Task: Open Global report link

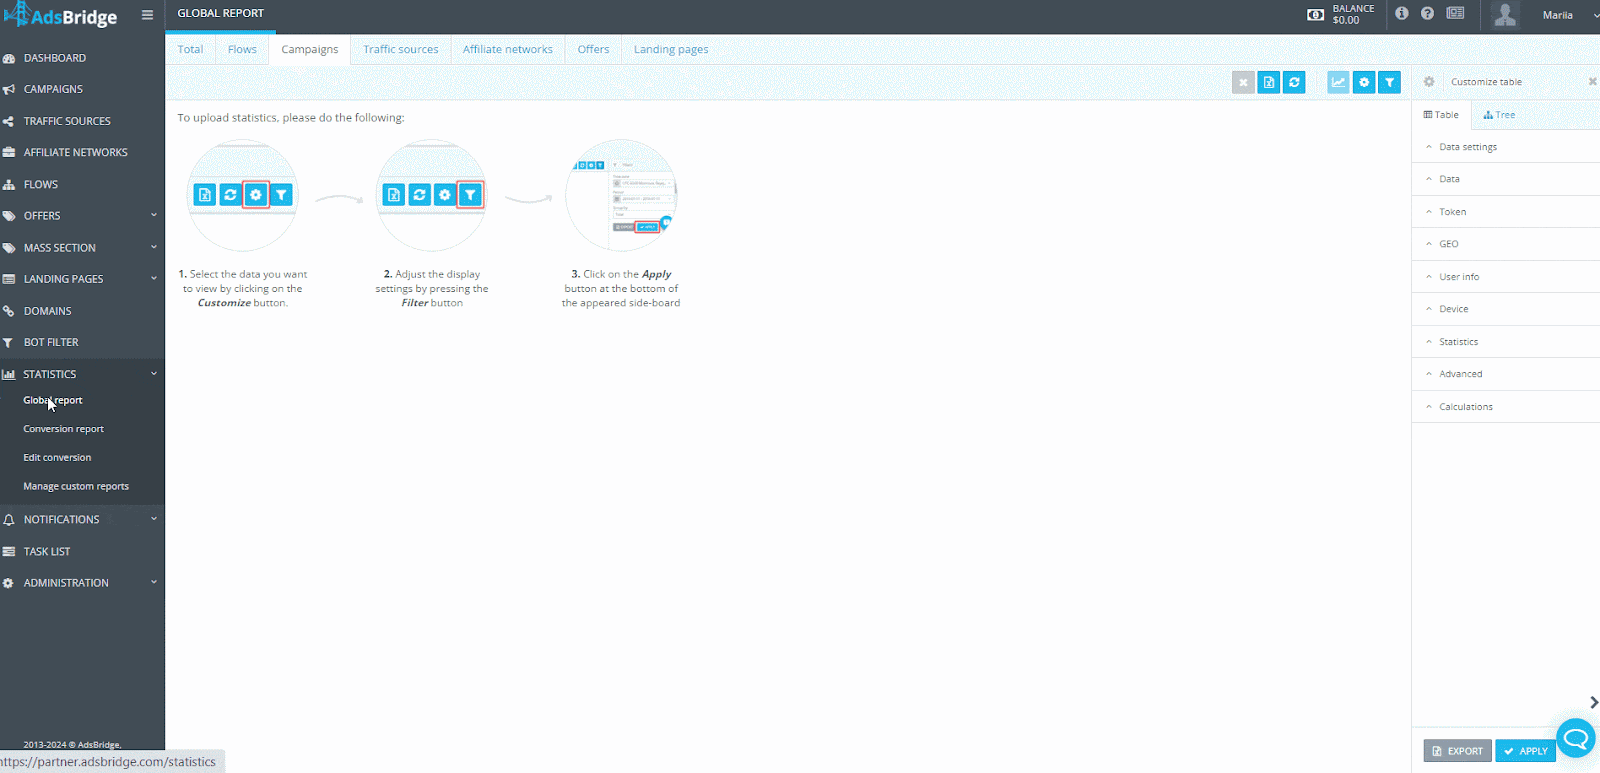Action: [x=53, y=400]
